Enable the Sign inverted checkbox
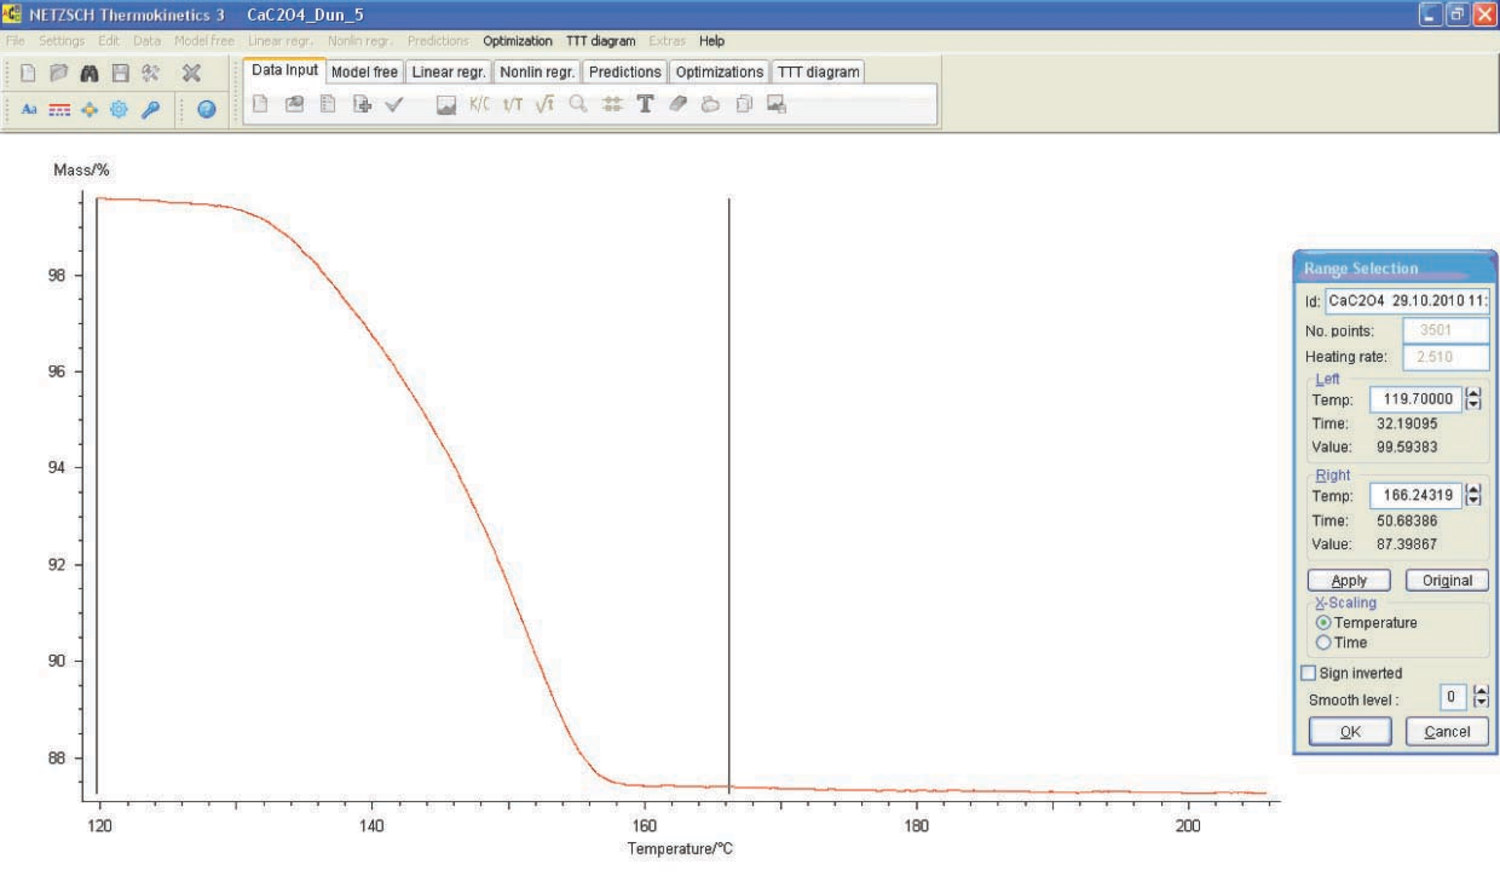Image resolution: width=1500 pixels, height=876 pixels. click(x=1308, y=673)
